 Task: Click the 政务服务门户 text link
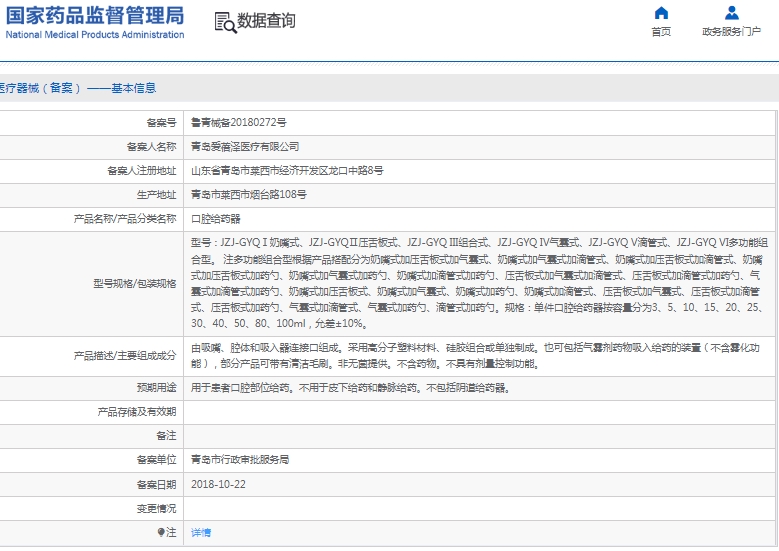731,32
